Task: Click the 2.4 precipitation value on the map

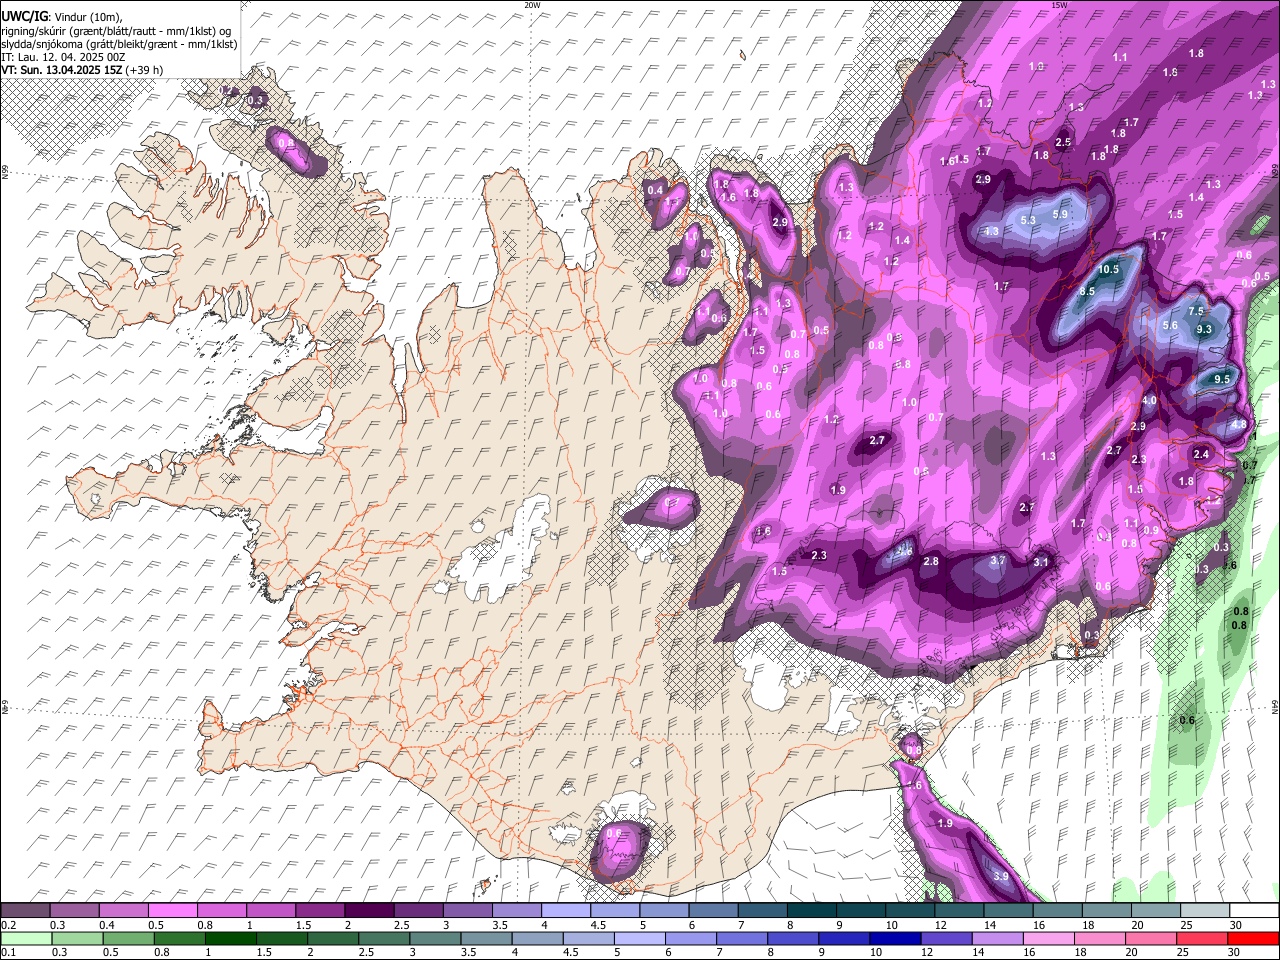Action: [x=1201, y=454]
